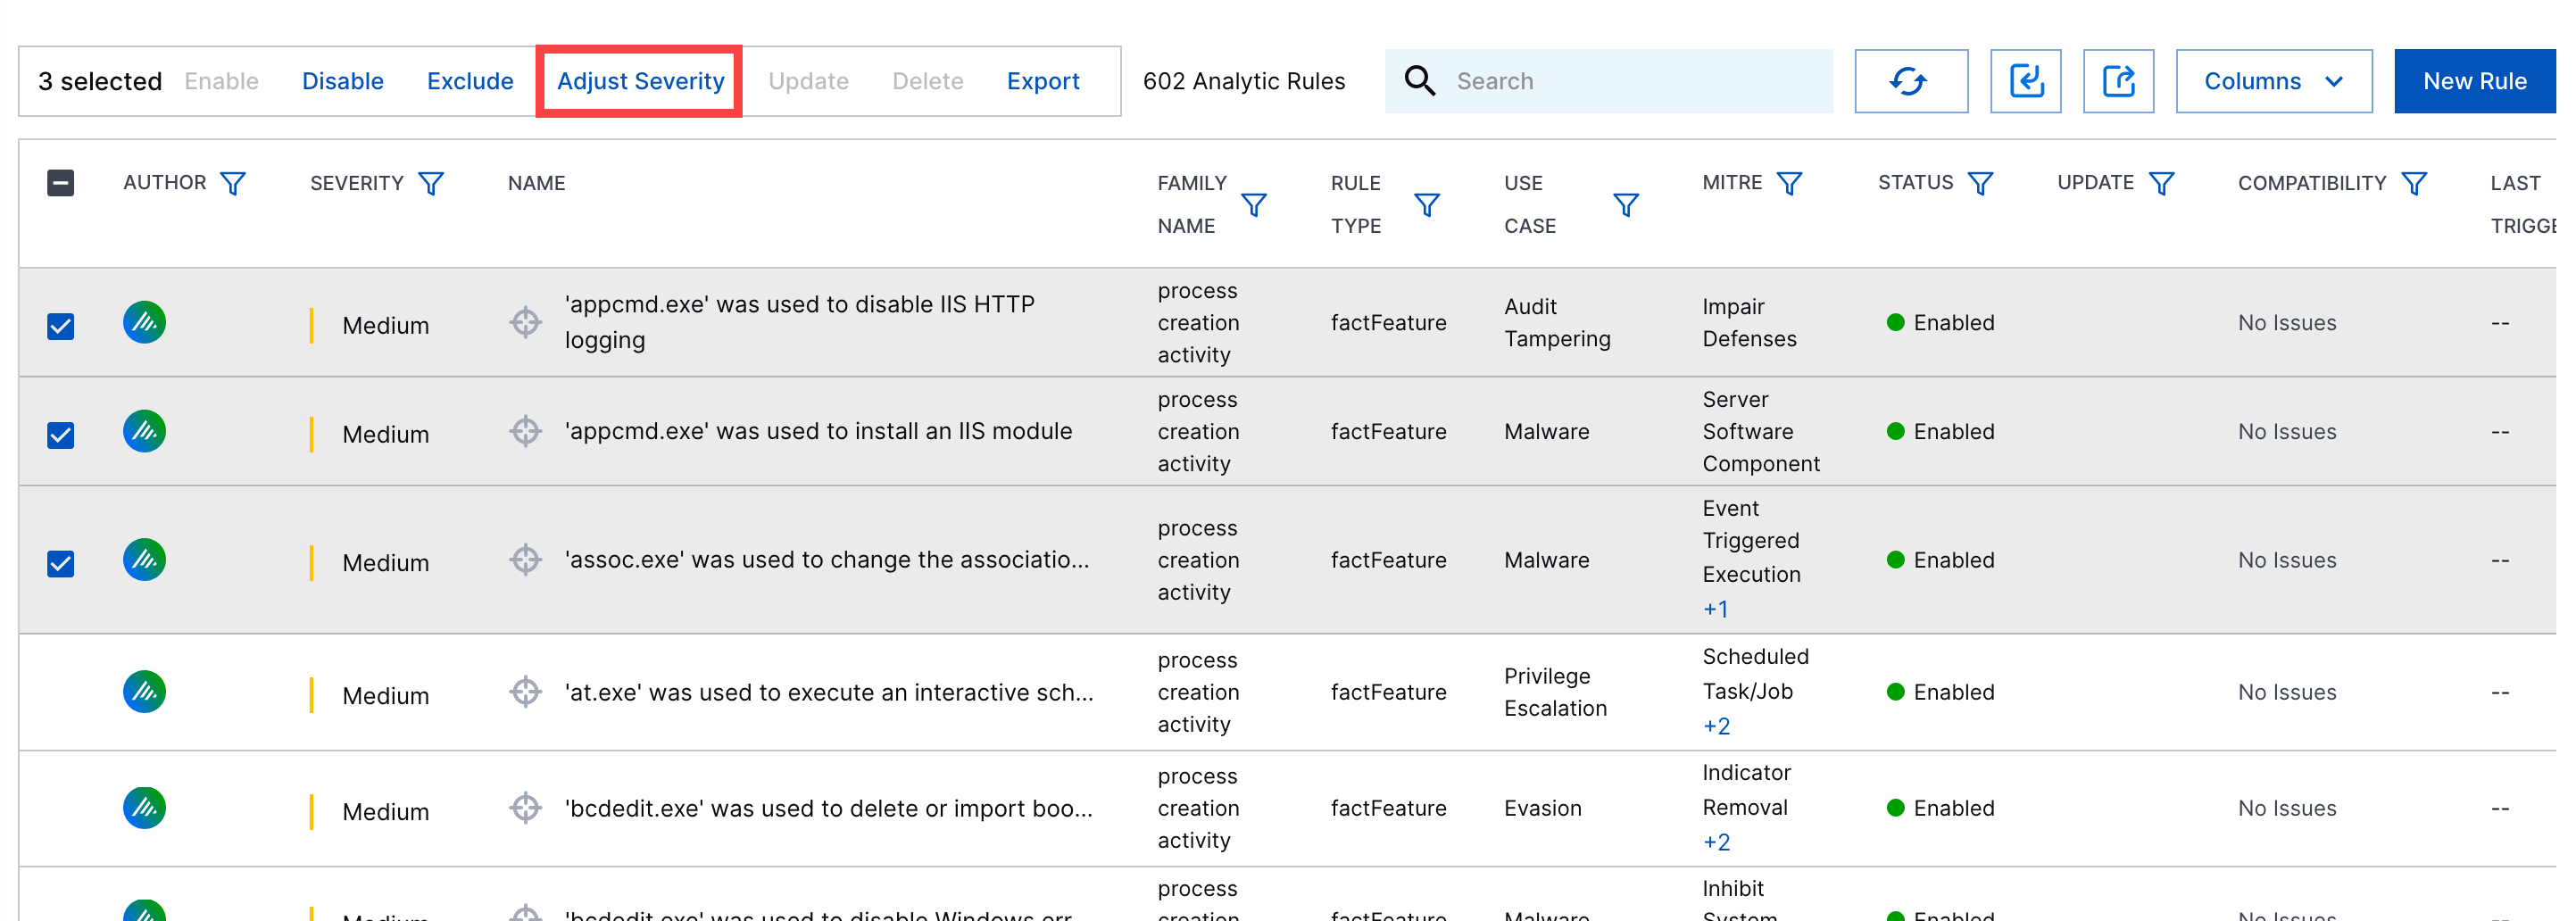Expand +2 MITRE tags on at.exe row
Screen dimensions: 2576x921
(1716, 726)
